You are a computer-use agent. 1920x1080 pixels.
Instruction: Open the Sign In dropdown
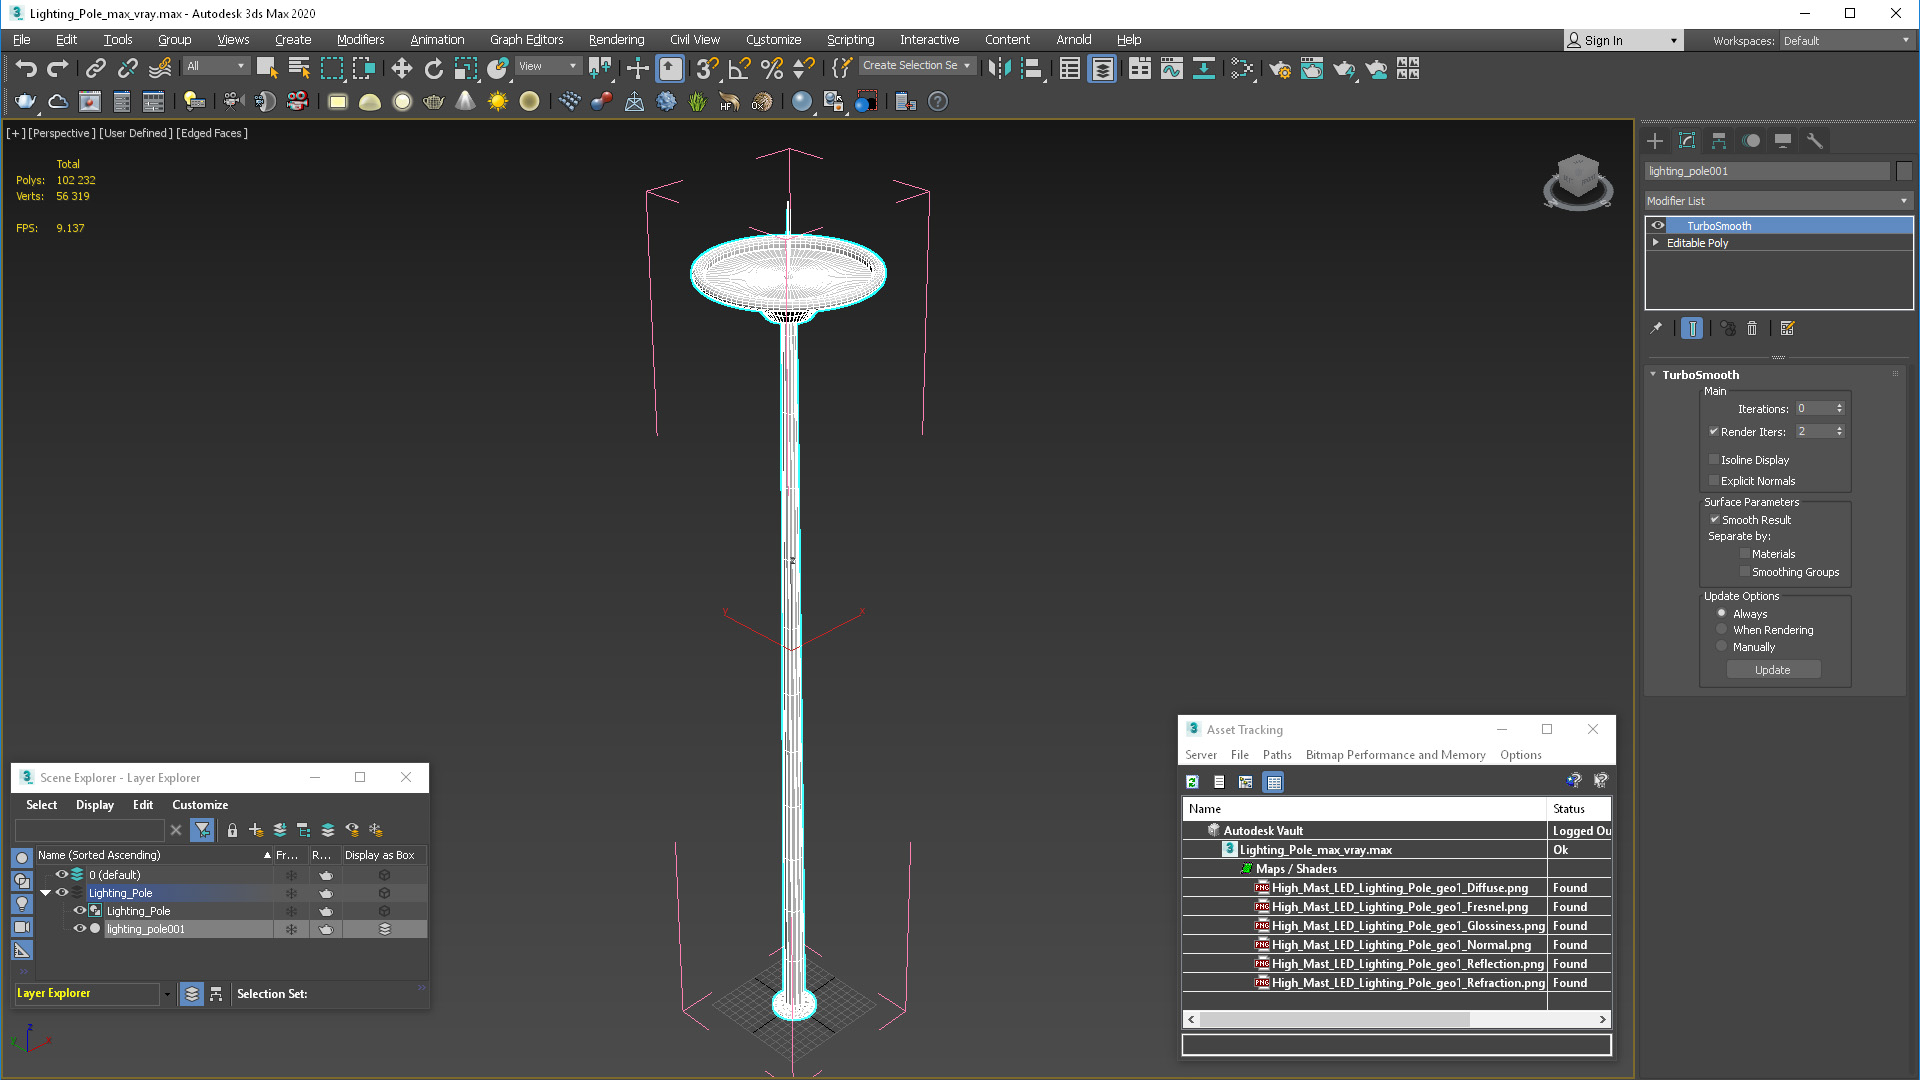click(1624, 40)
